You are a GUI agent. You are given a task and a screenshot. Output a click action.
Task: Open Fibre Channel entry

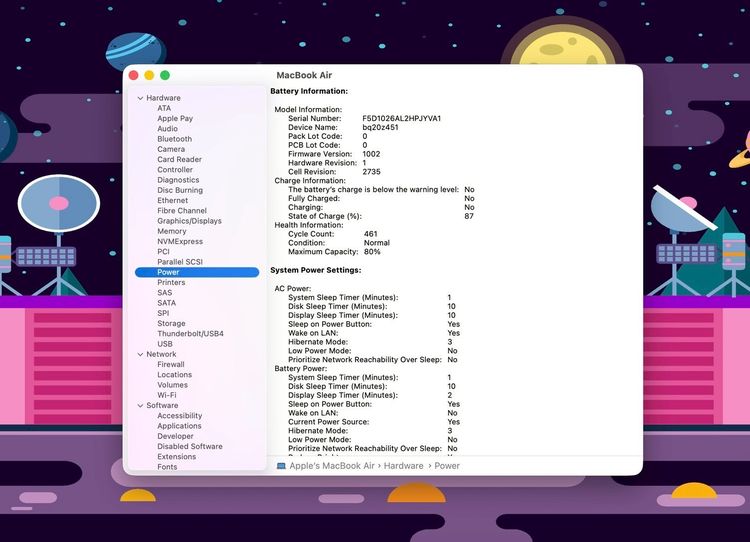182,210
